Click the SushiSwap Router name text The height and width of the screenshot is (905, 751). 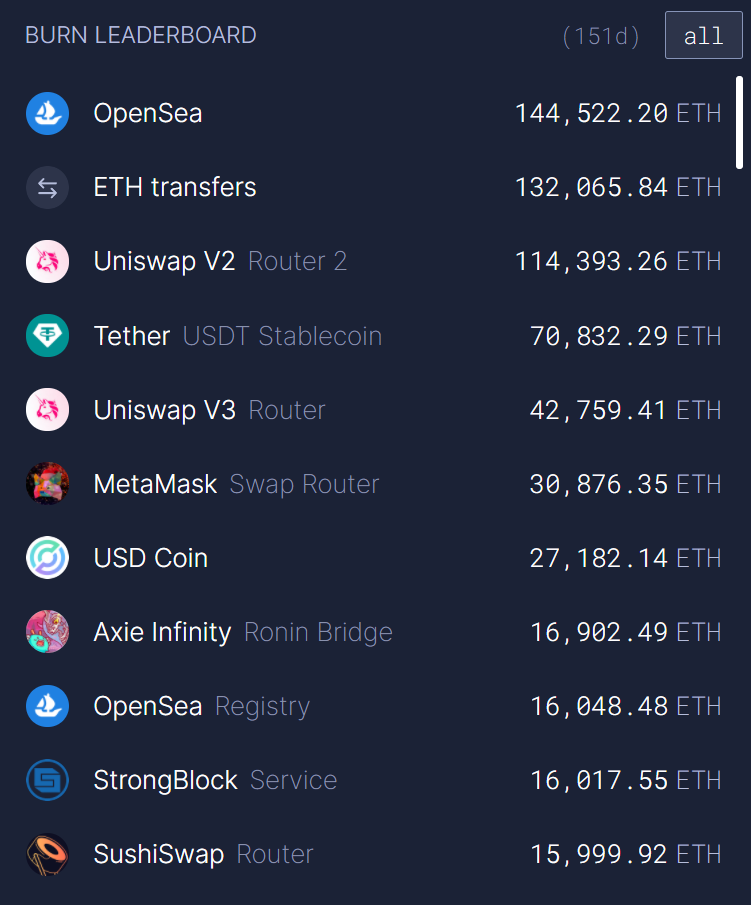point(203,854)
